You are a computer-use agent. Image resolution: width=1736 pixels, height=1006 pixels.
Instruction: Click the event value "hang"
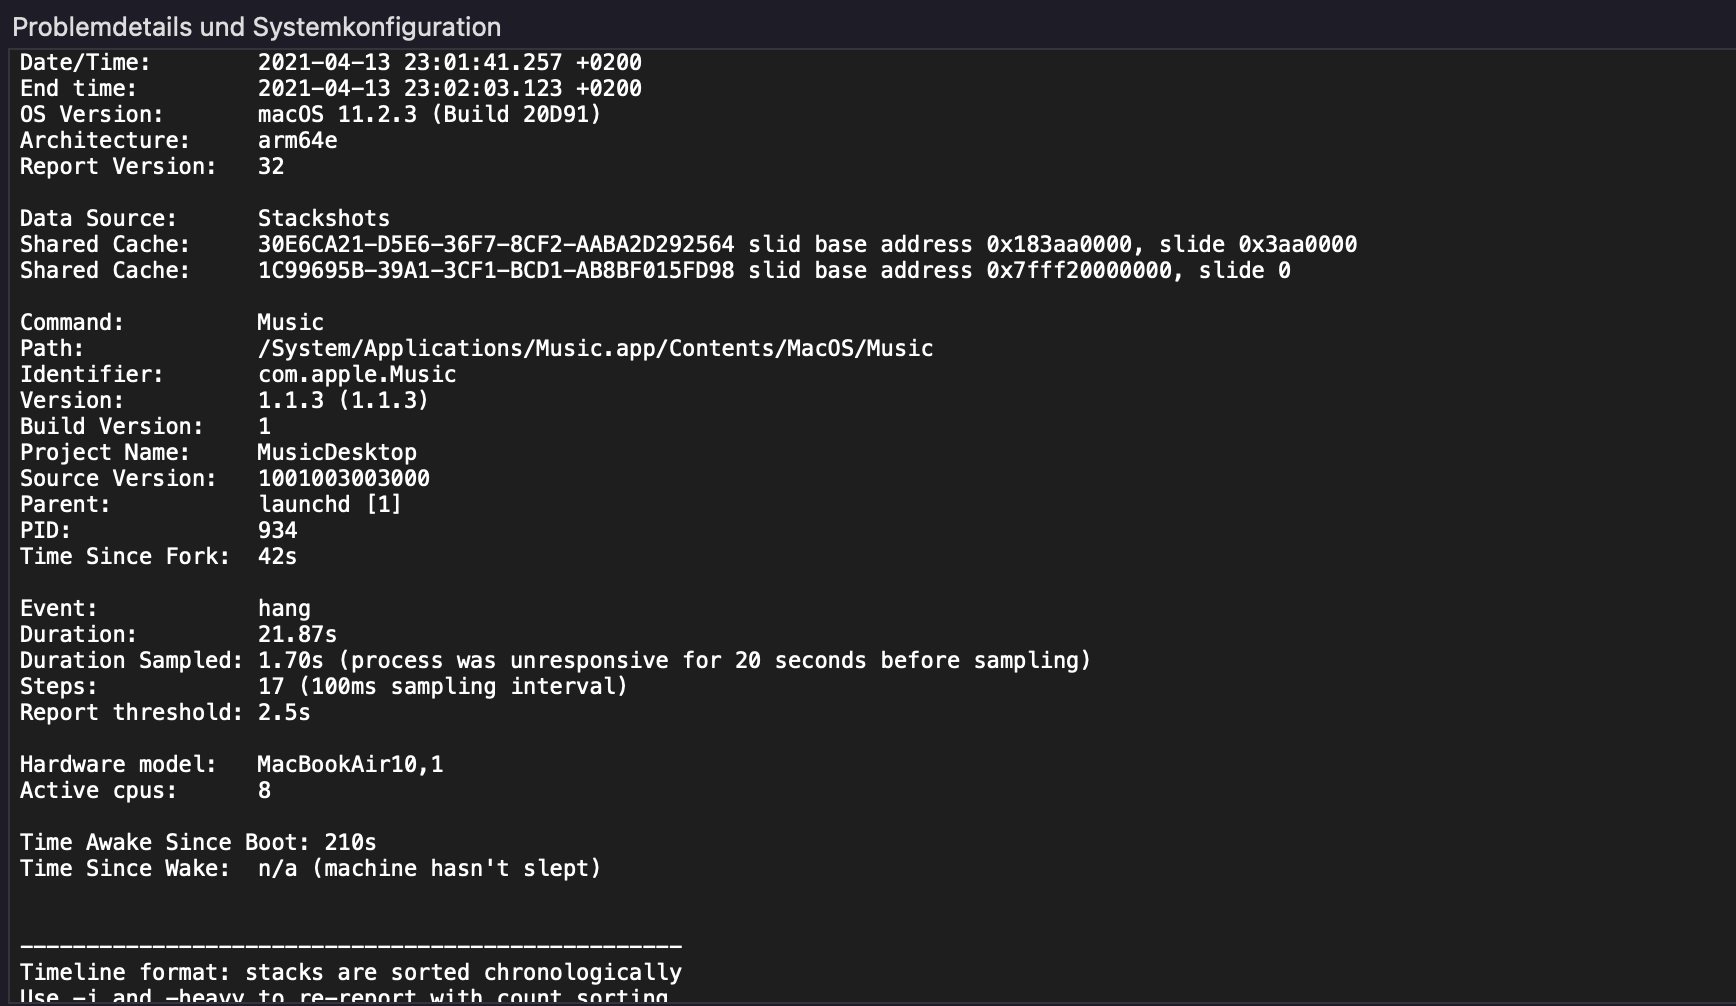pyautogui.click(x=284, y=609)
